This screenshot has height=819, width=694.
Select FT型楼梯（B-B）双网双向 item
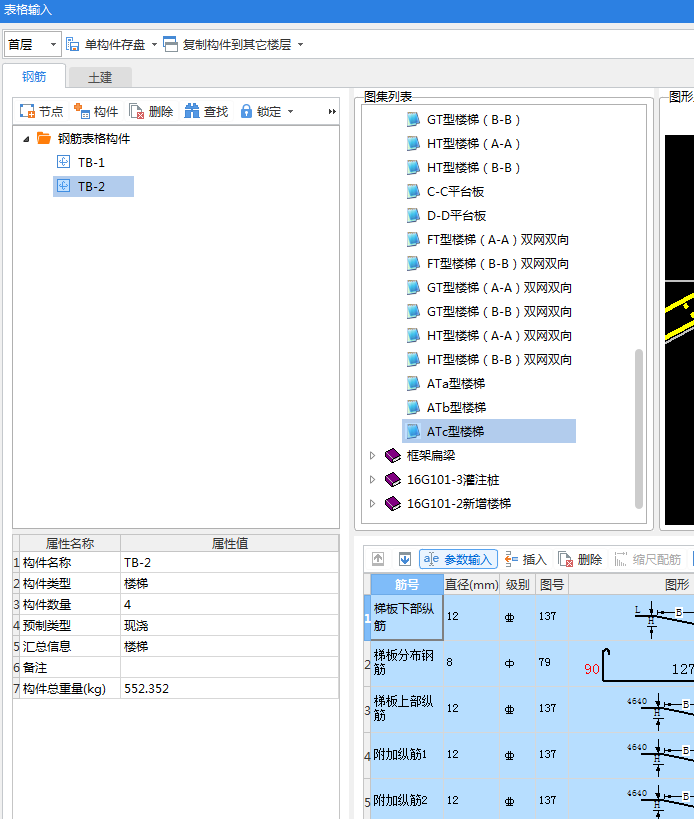(x=498, y=264)
